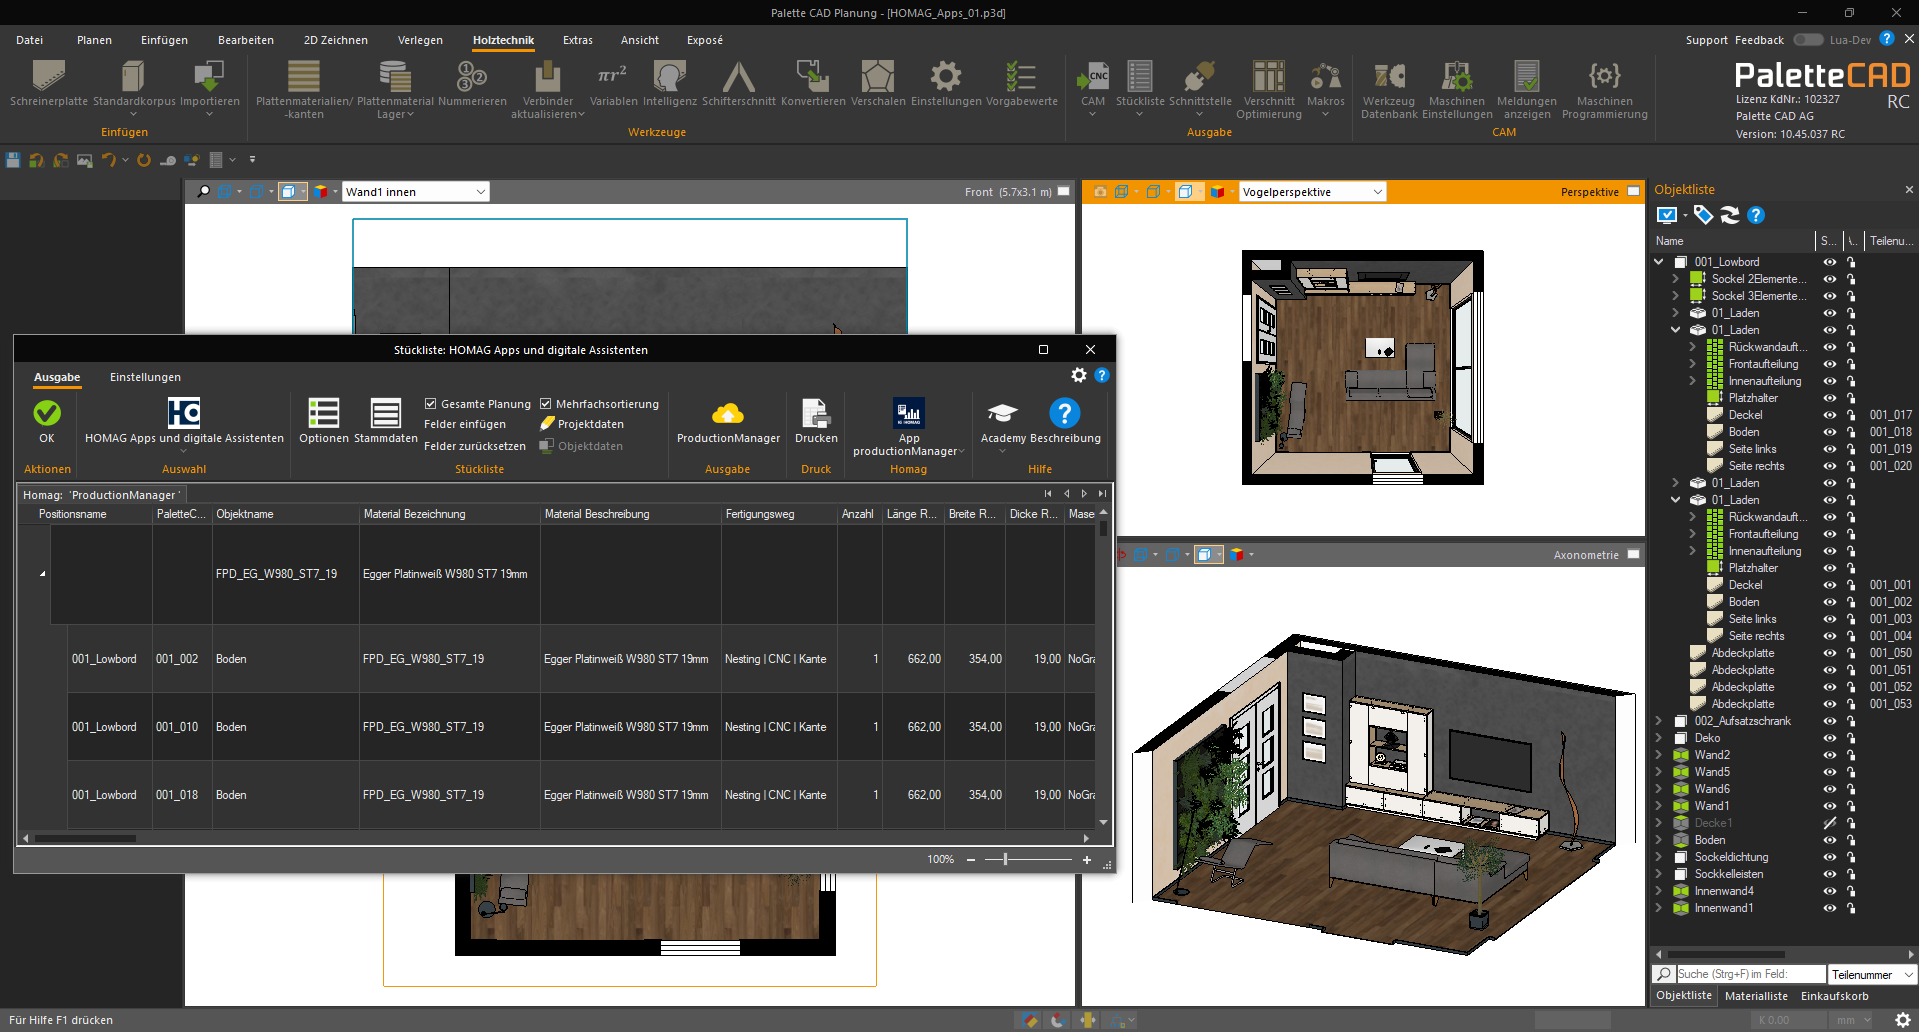Click Felder zurücksetzen

click(474, 446)
